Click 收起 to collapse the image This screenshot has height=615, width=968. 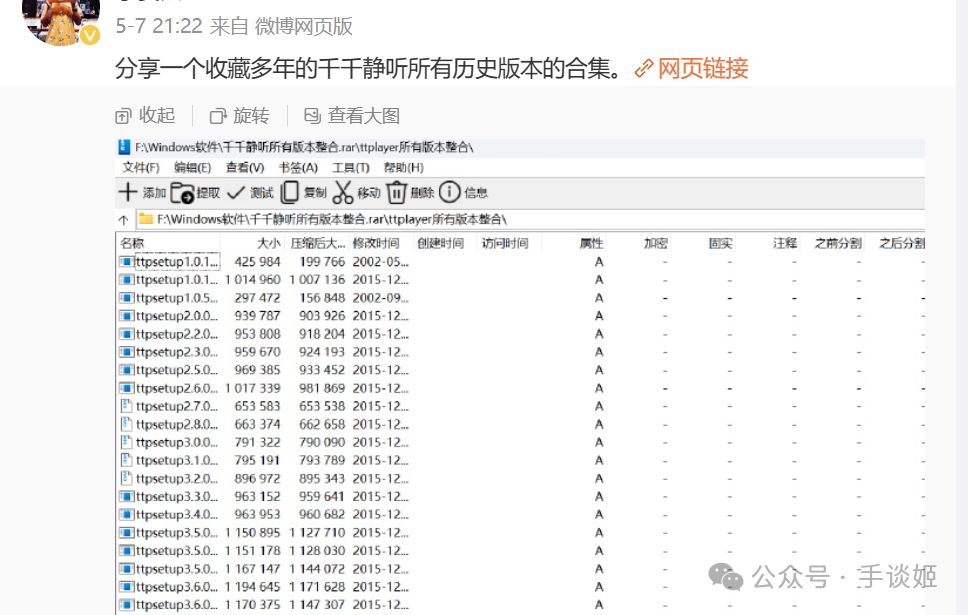click(x=157, y=115)
